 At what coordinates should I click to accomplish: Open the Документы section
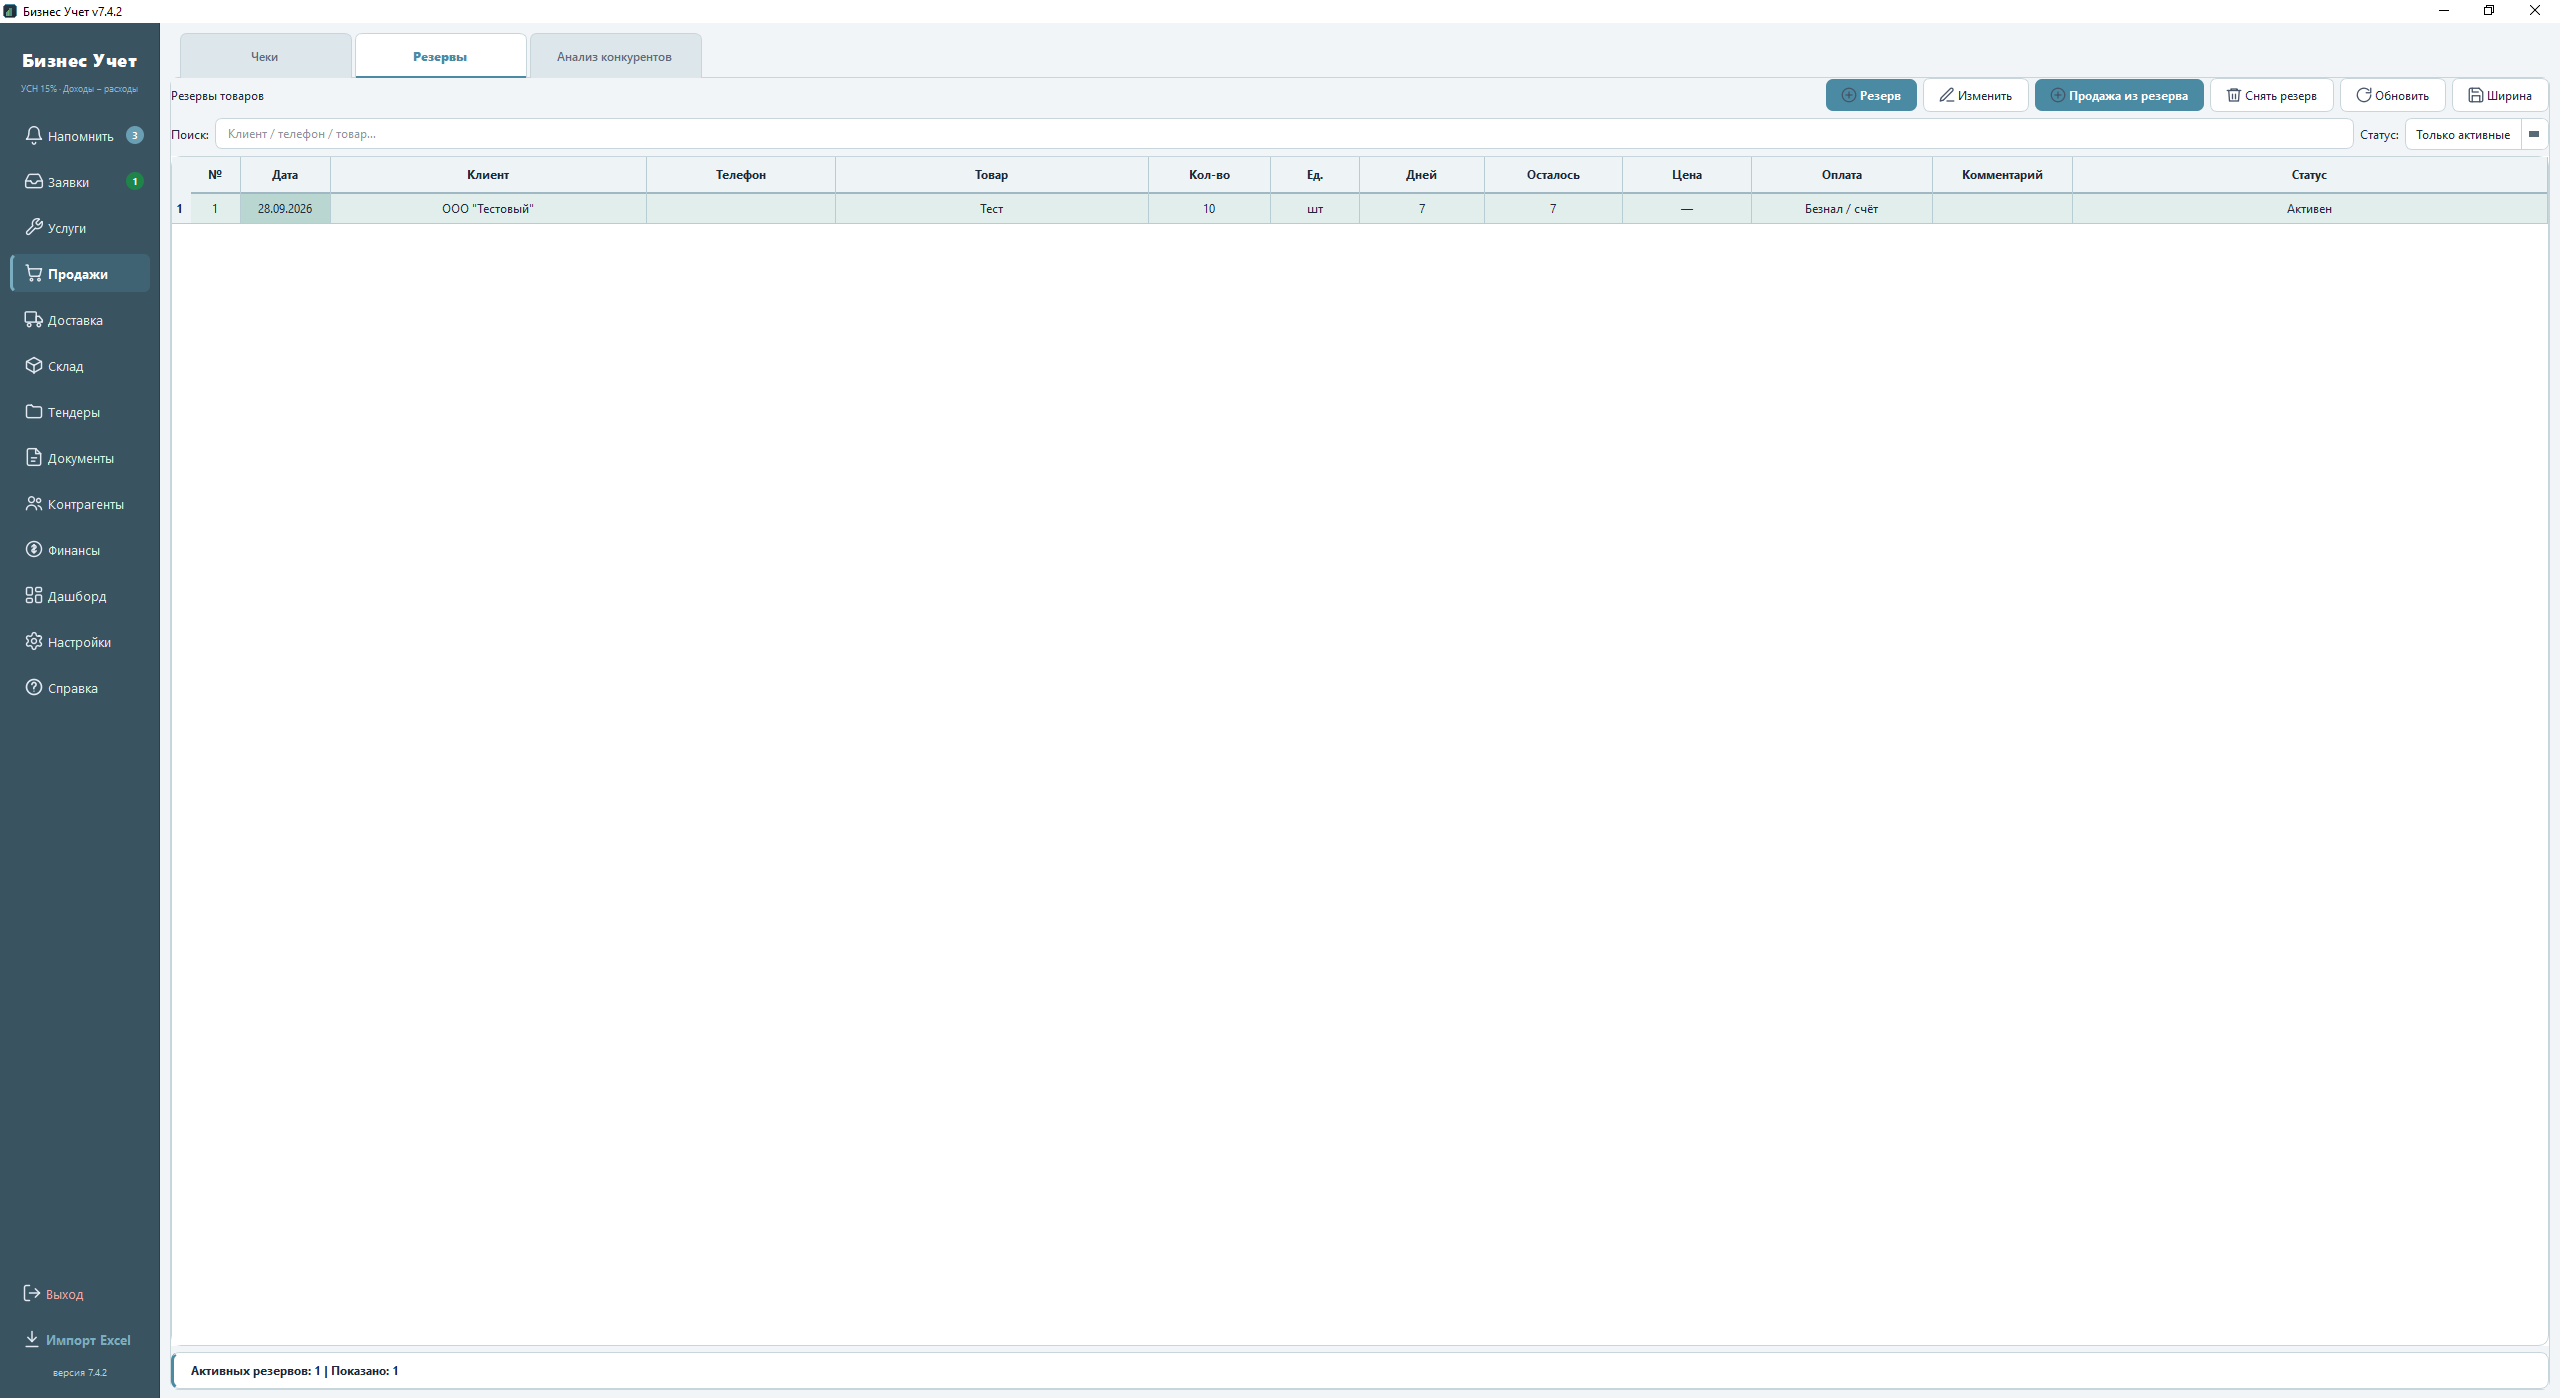[80, 458]
